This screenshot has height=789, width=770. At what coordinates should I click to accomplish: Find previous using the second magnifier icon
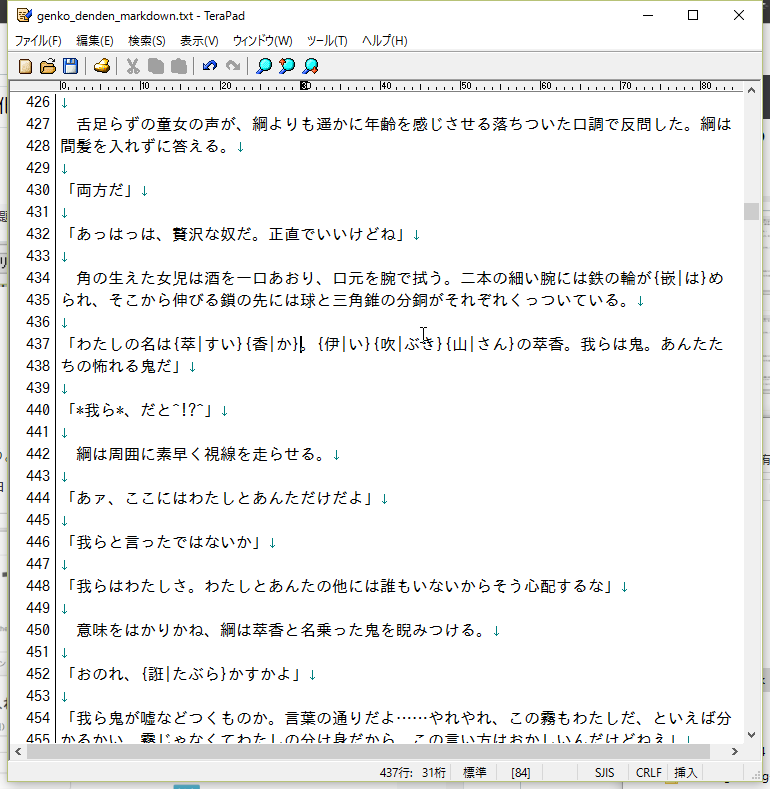pyautogui.click(x=287, y=66)
